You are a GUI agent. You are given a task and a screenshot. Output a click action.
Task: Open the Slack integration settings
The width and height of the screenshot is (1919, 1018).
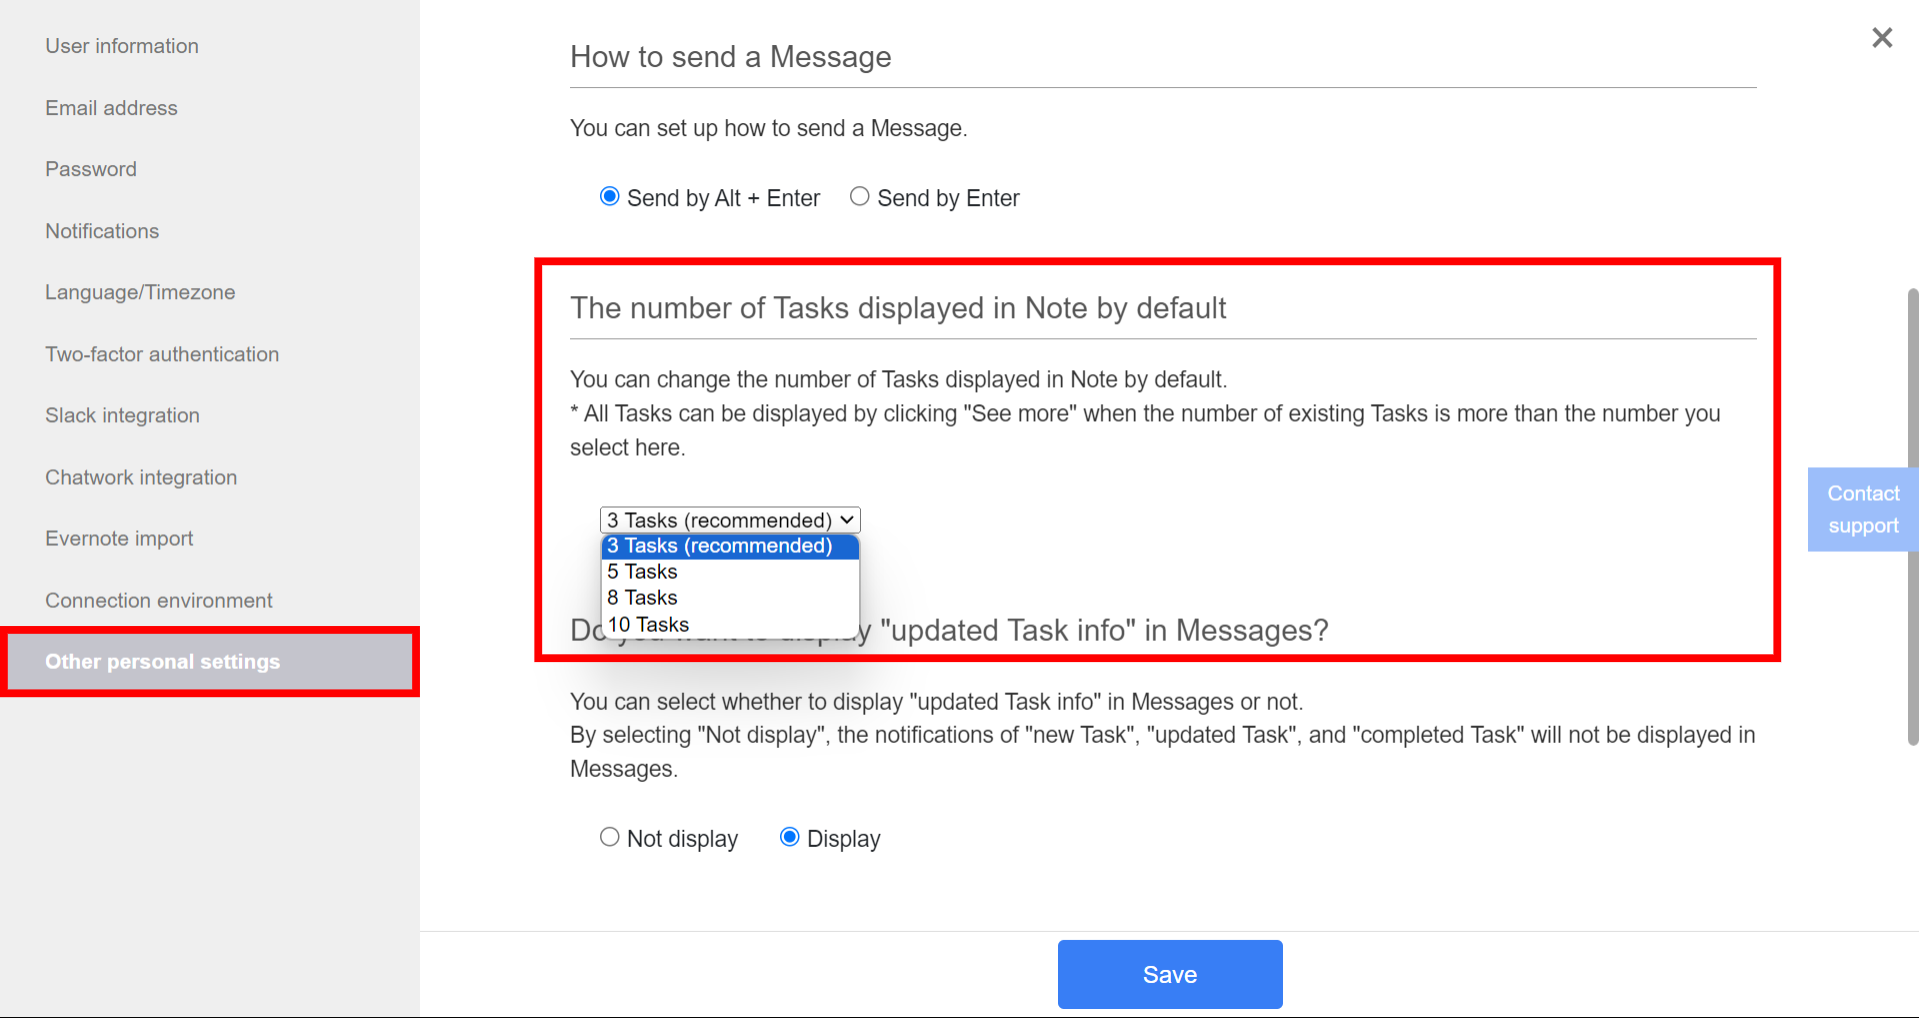tap(122, 415)
